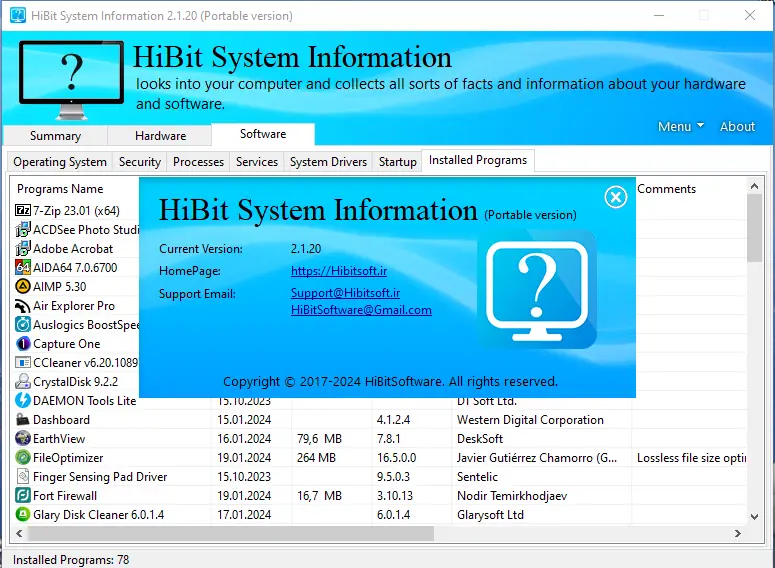
Task: Click the title bar HiBit app icon
Action: click(18, 15)
